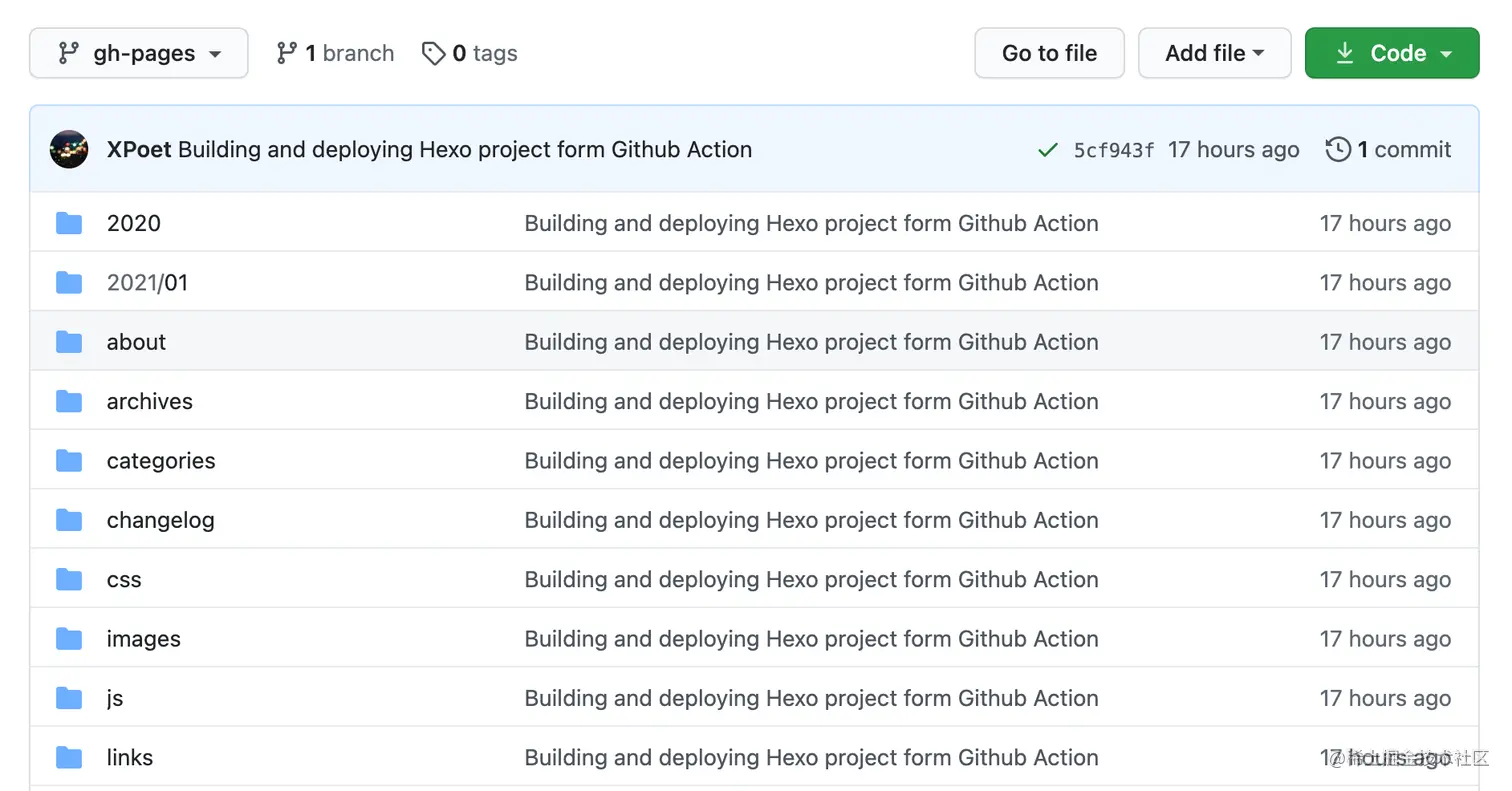This screenshot has height=791, width=1512.
Task: Open the about folder icon
Action: 68,341
